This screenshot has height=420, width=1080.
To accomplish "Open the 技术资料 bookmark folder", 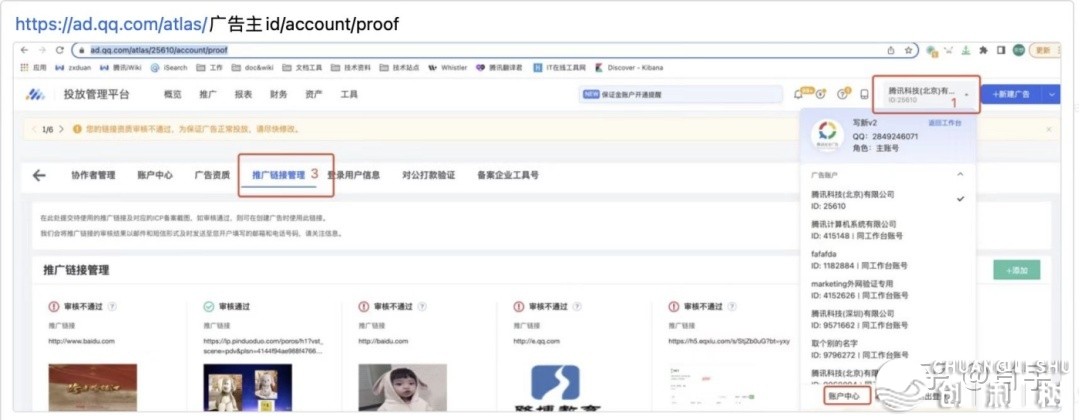I will coord(351,68).
